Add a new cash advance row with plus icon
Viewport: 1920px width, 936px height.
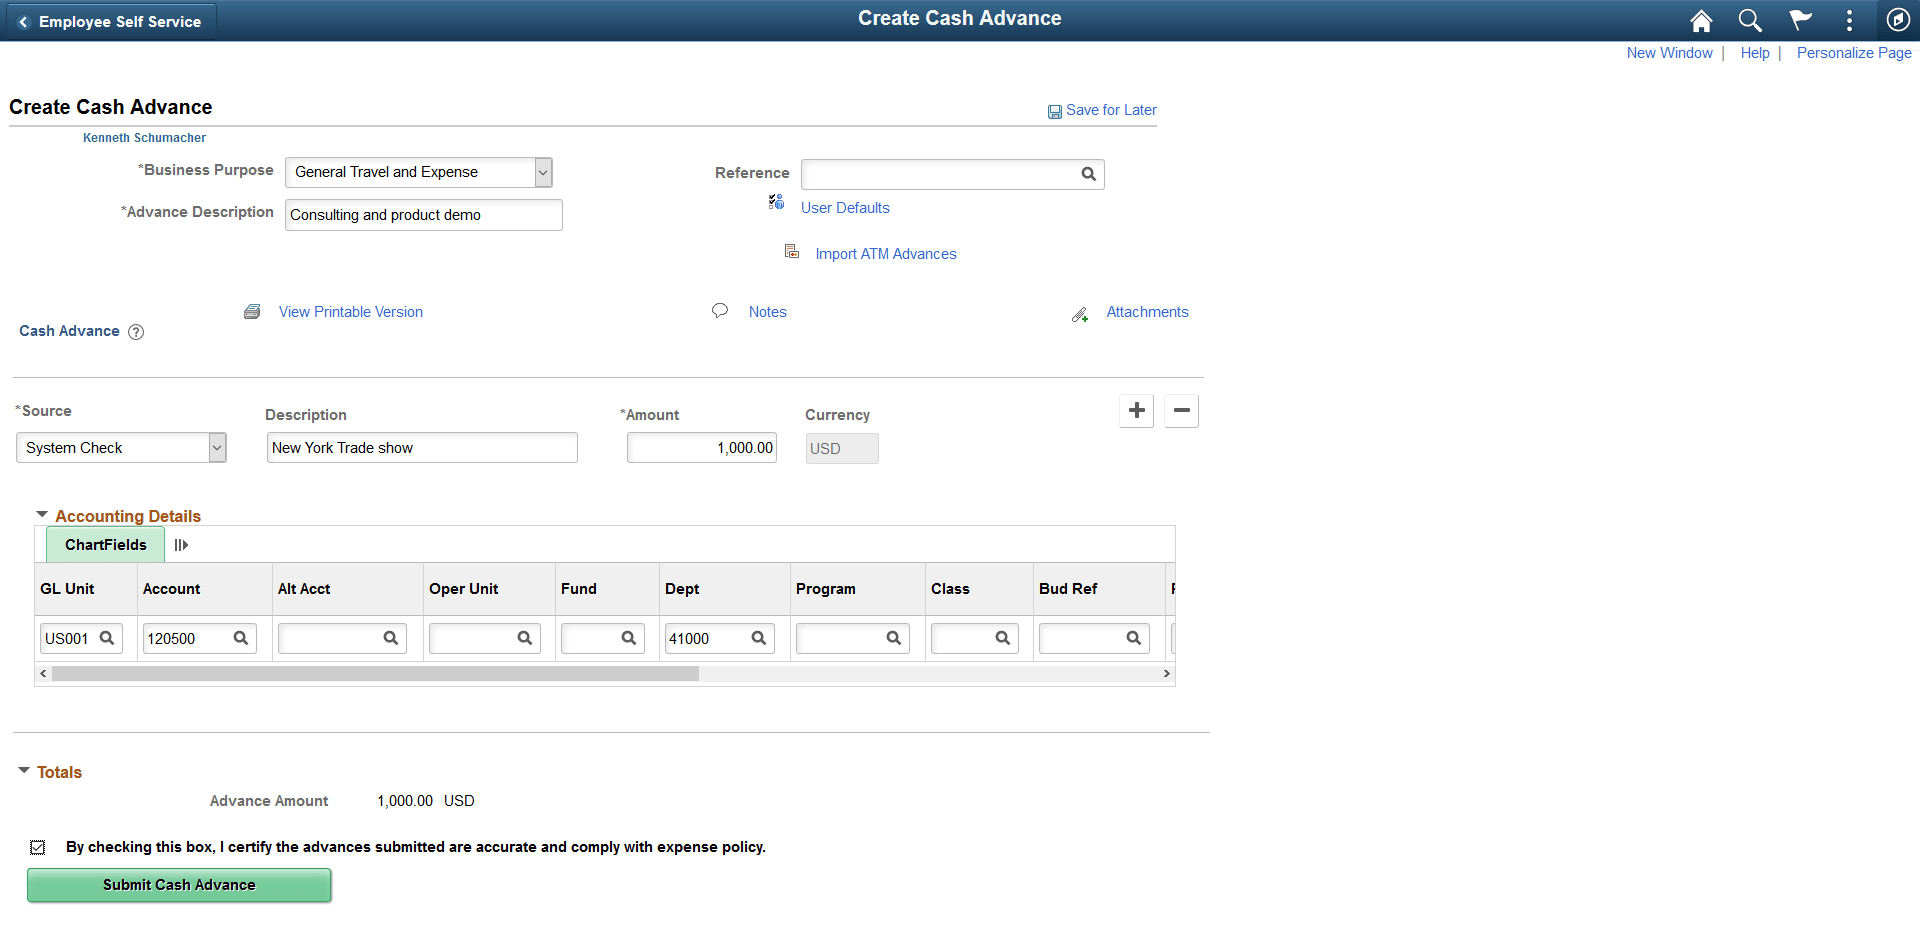pyautogui.click(x=1136, y=410)
